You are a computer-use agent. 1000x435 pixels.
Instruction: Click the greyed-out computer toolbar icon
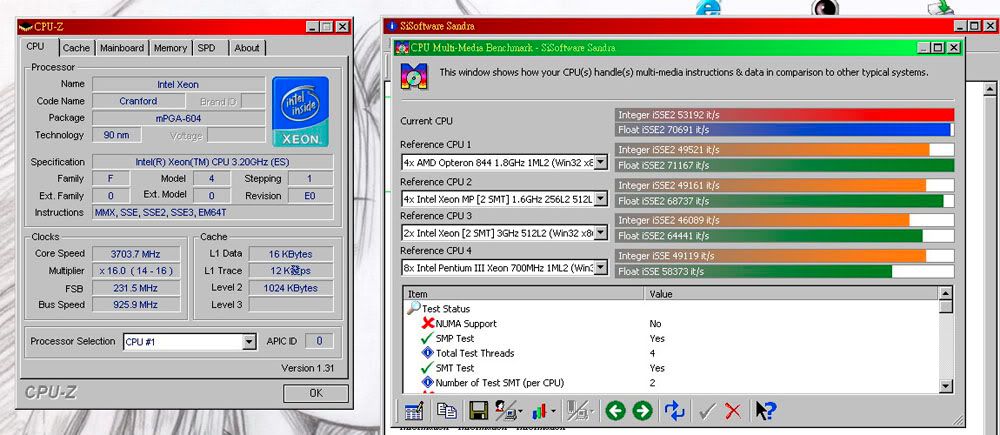[x=577, y=411]
